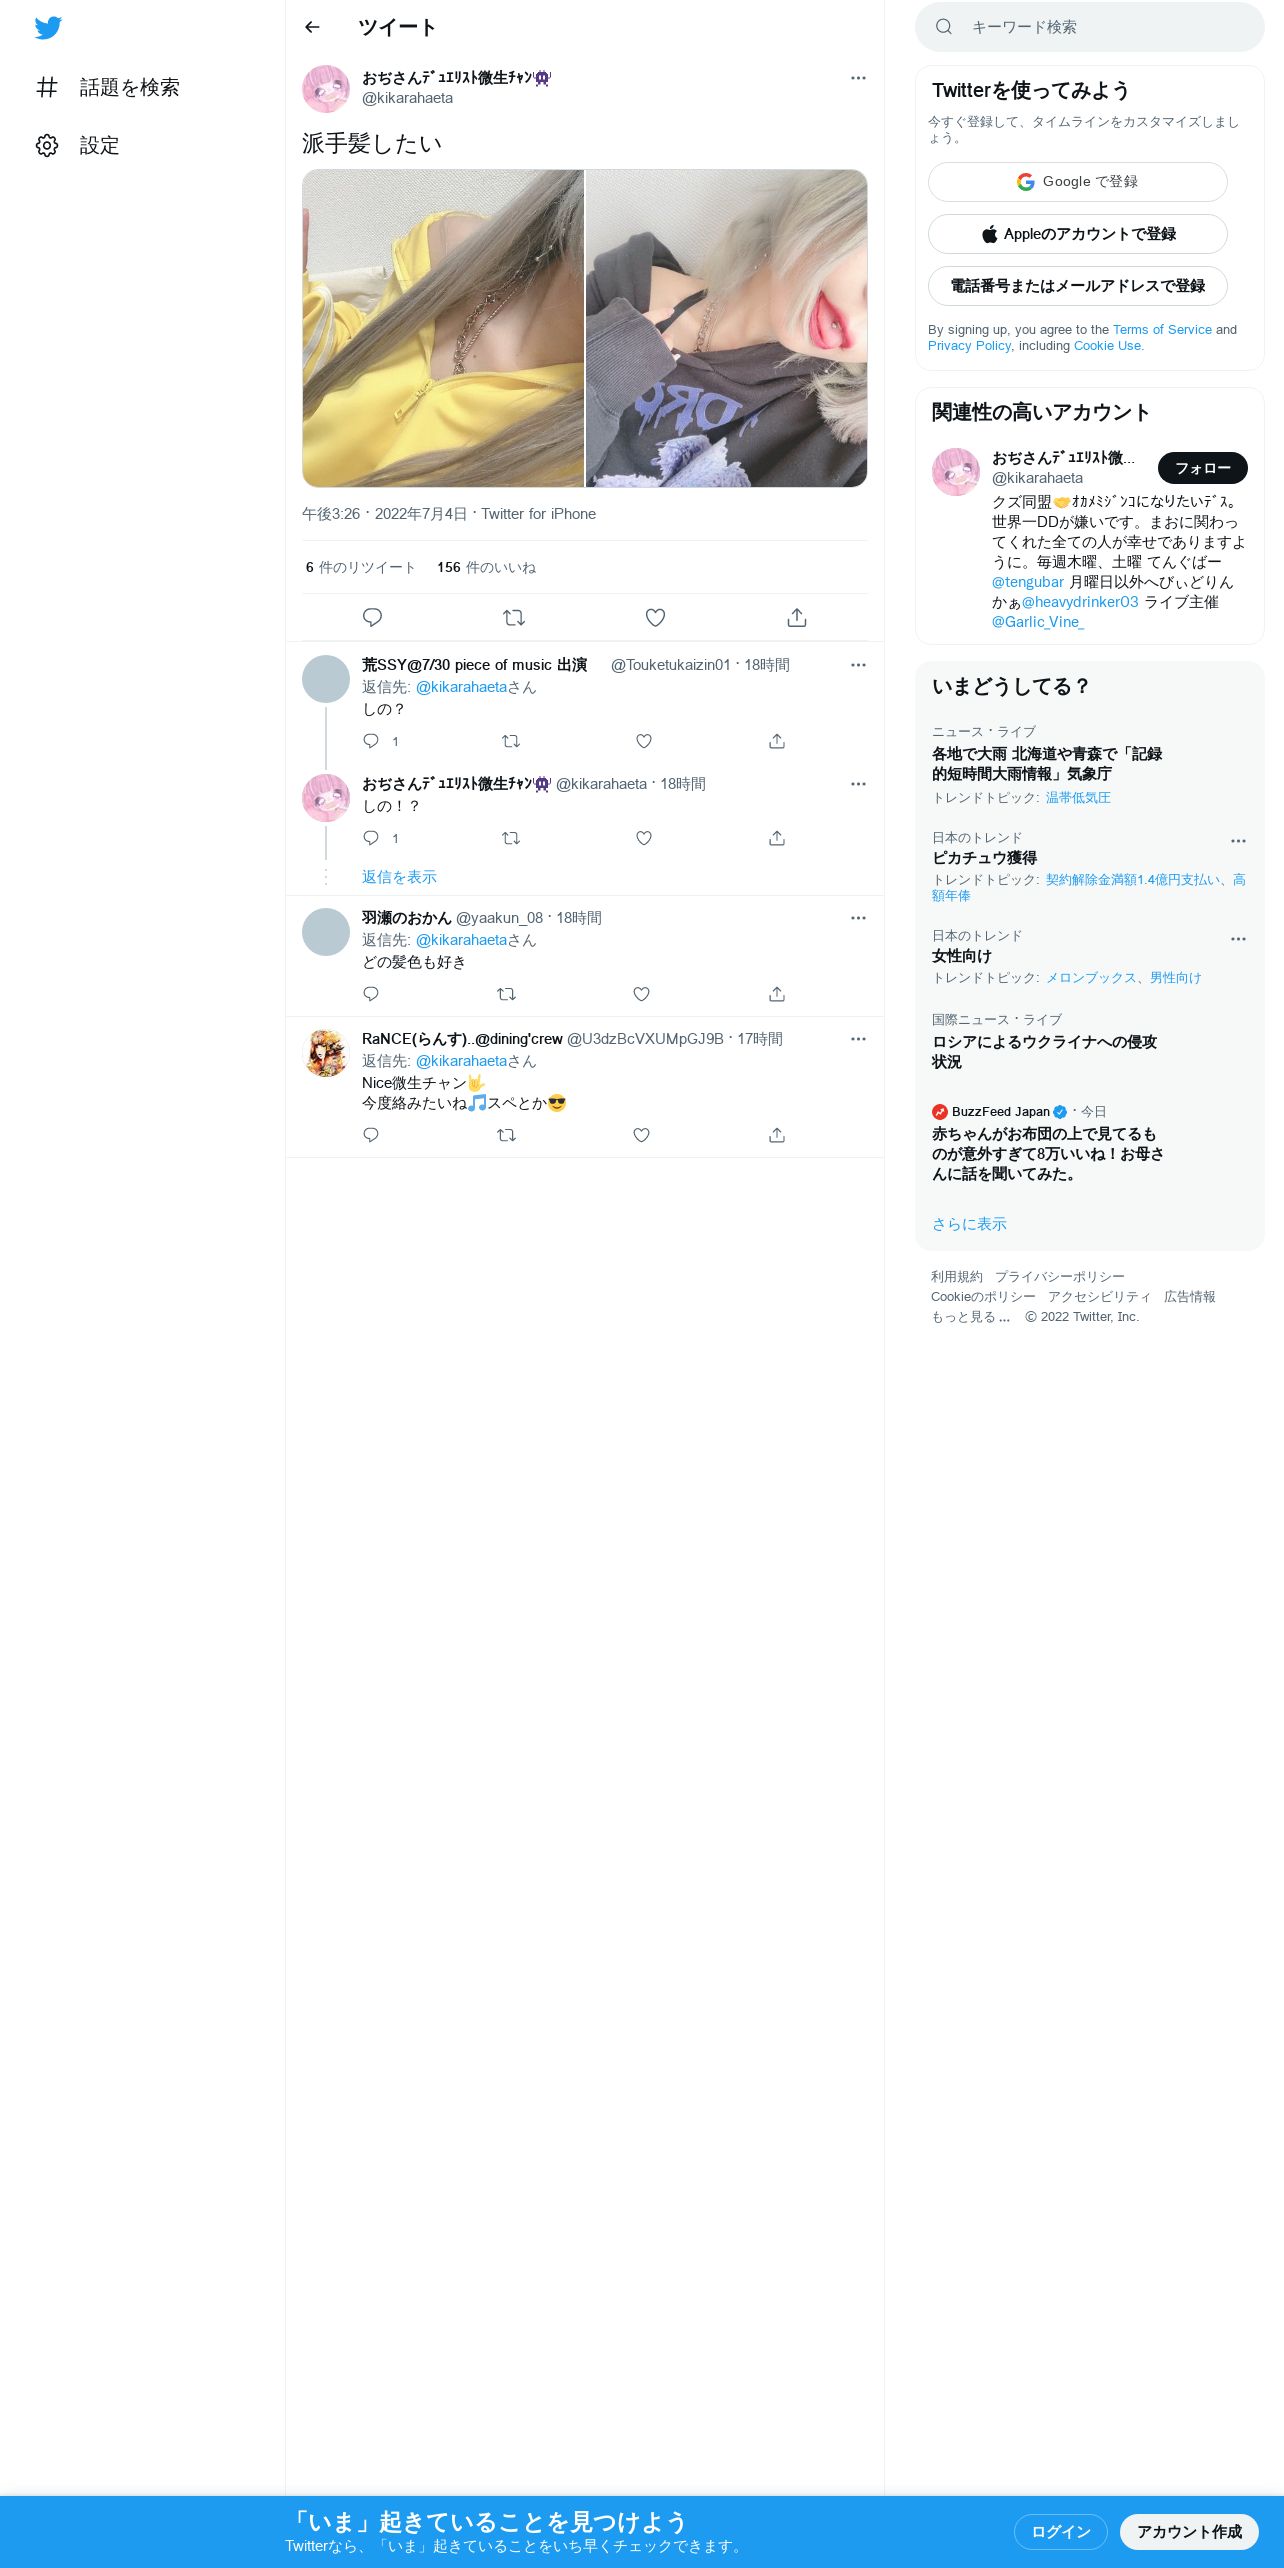The image size is (1284, 2568).
Task: Open more options for ピカチュウ獲得 trend
Action: (1238, 841)
